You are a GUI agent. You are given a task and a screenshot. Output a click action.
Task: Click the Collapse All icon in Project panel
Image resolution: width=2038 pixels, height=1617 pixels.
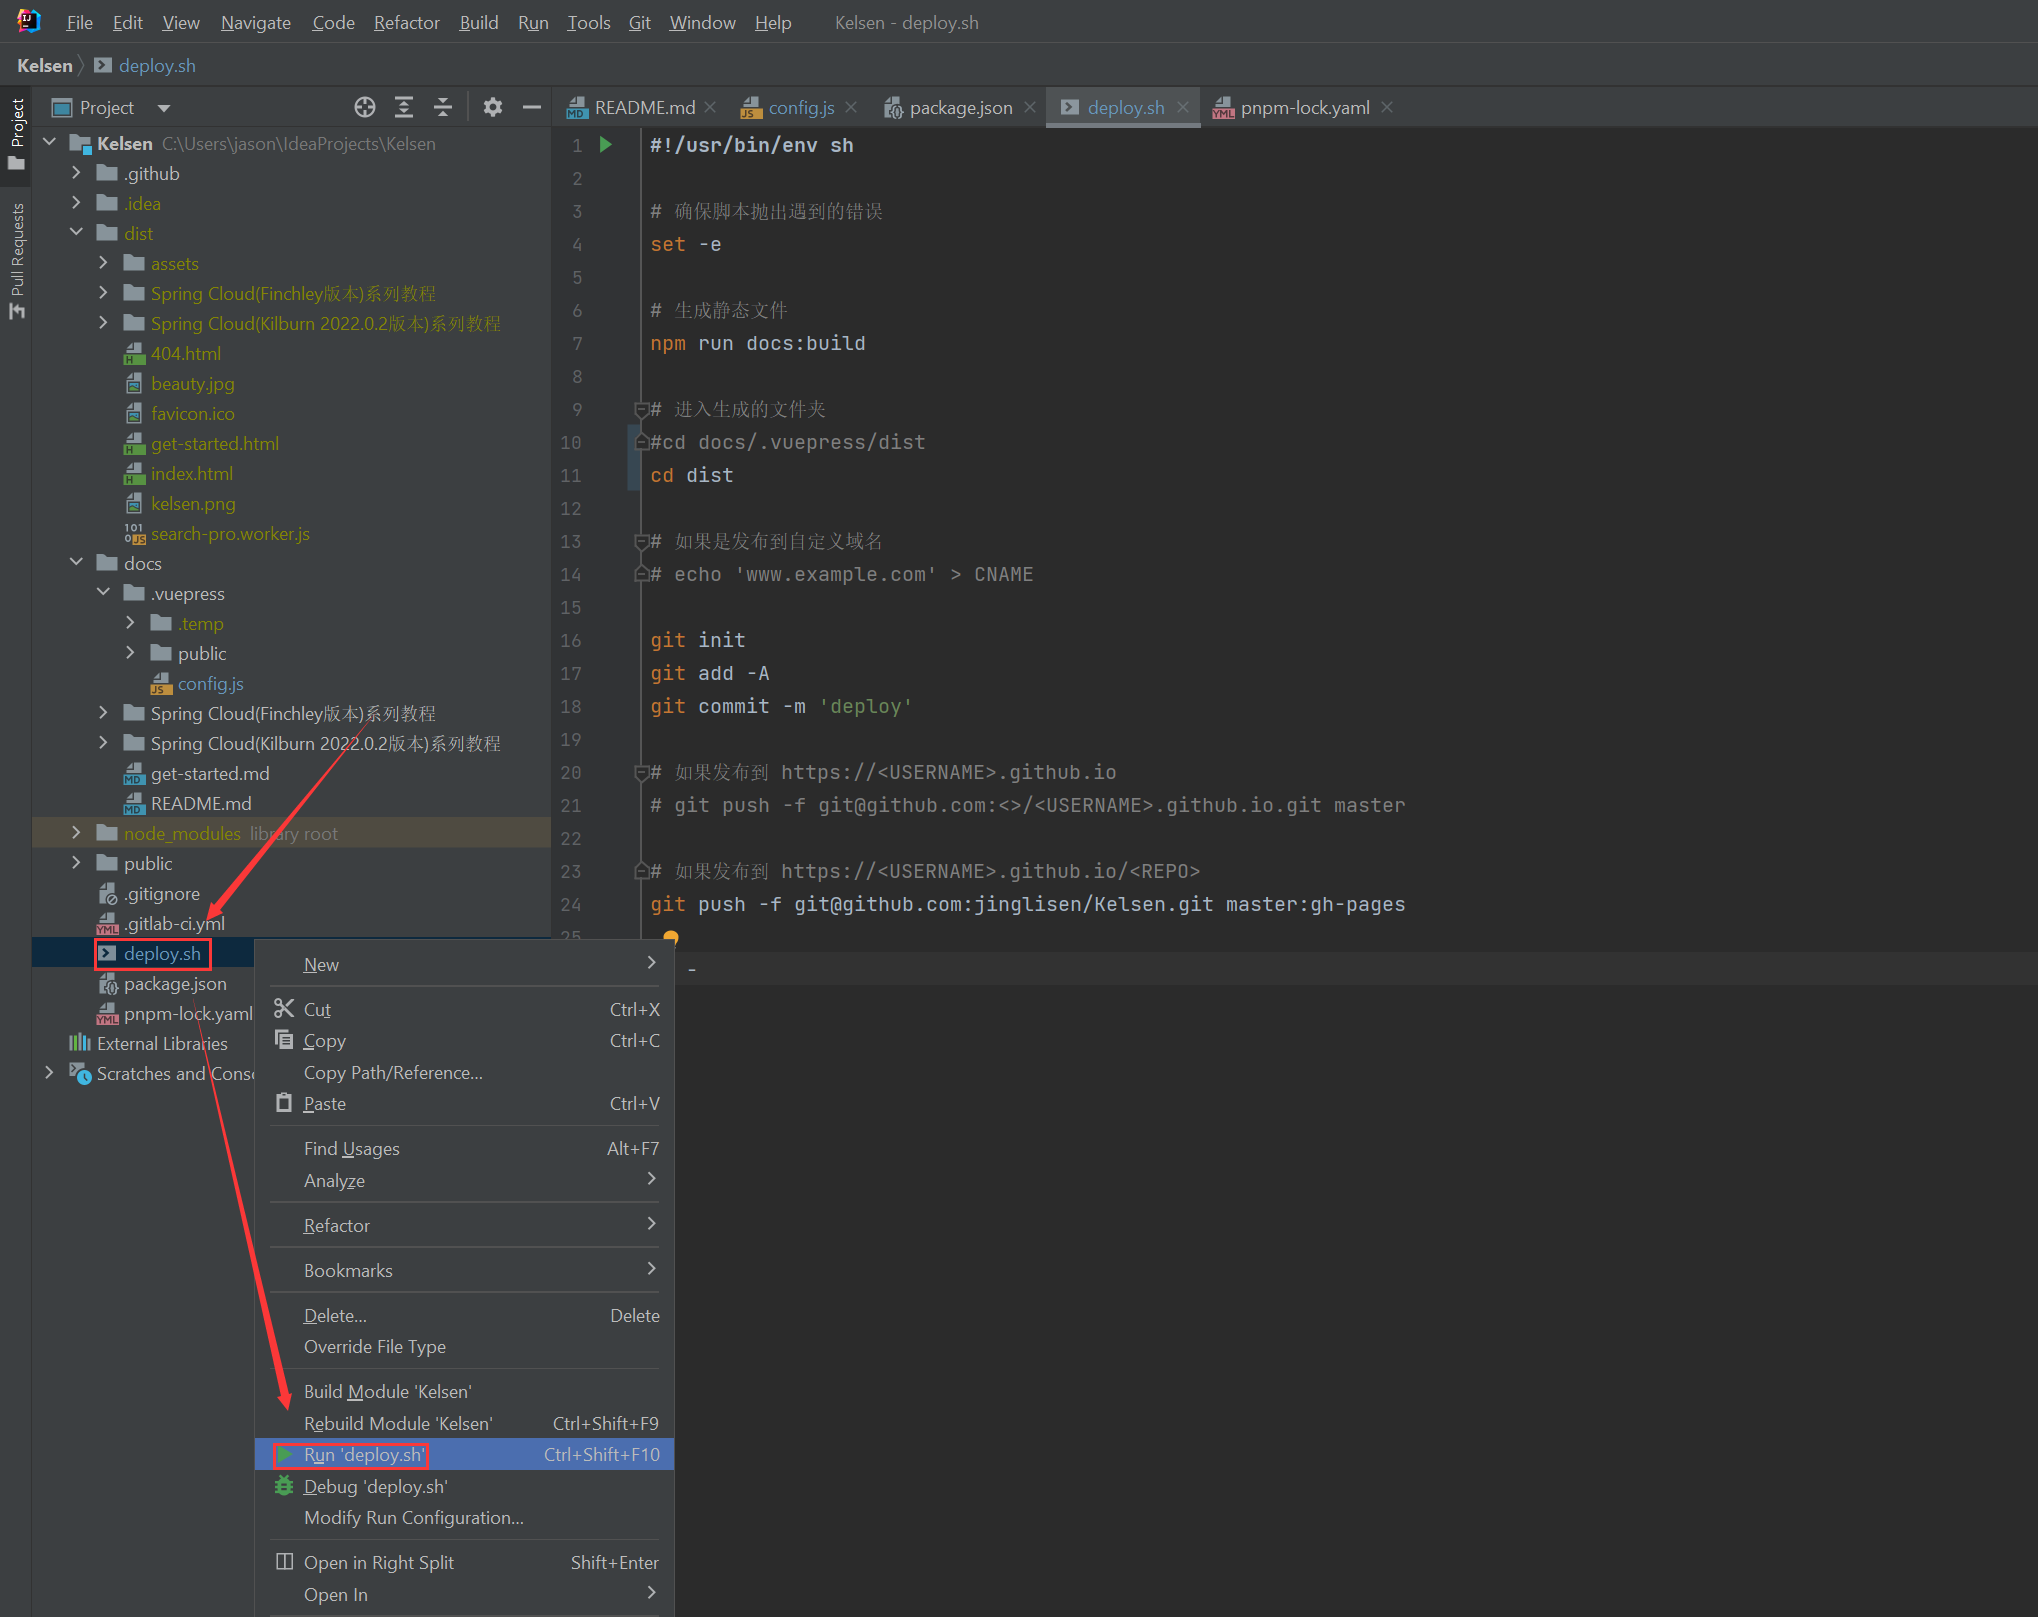tap(443, 107)
